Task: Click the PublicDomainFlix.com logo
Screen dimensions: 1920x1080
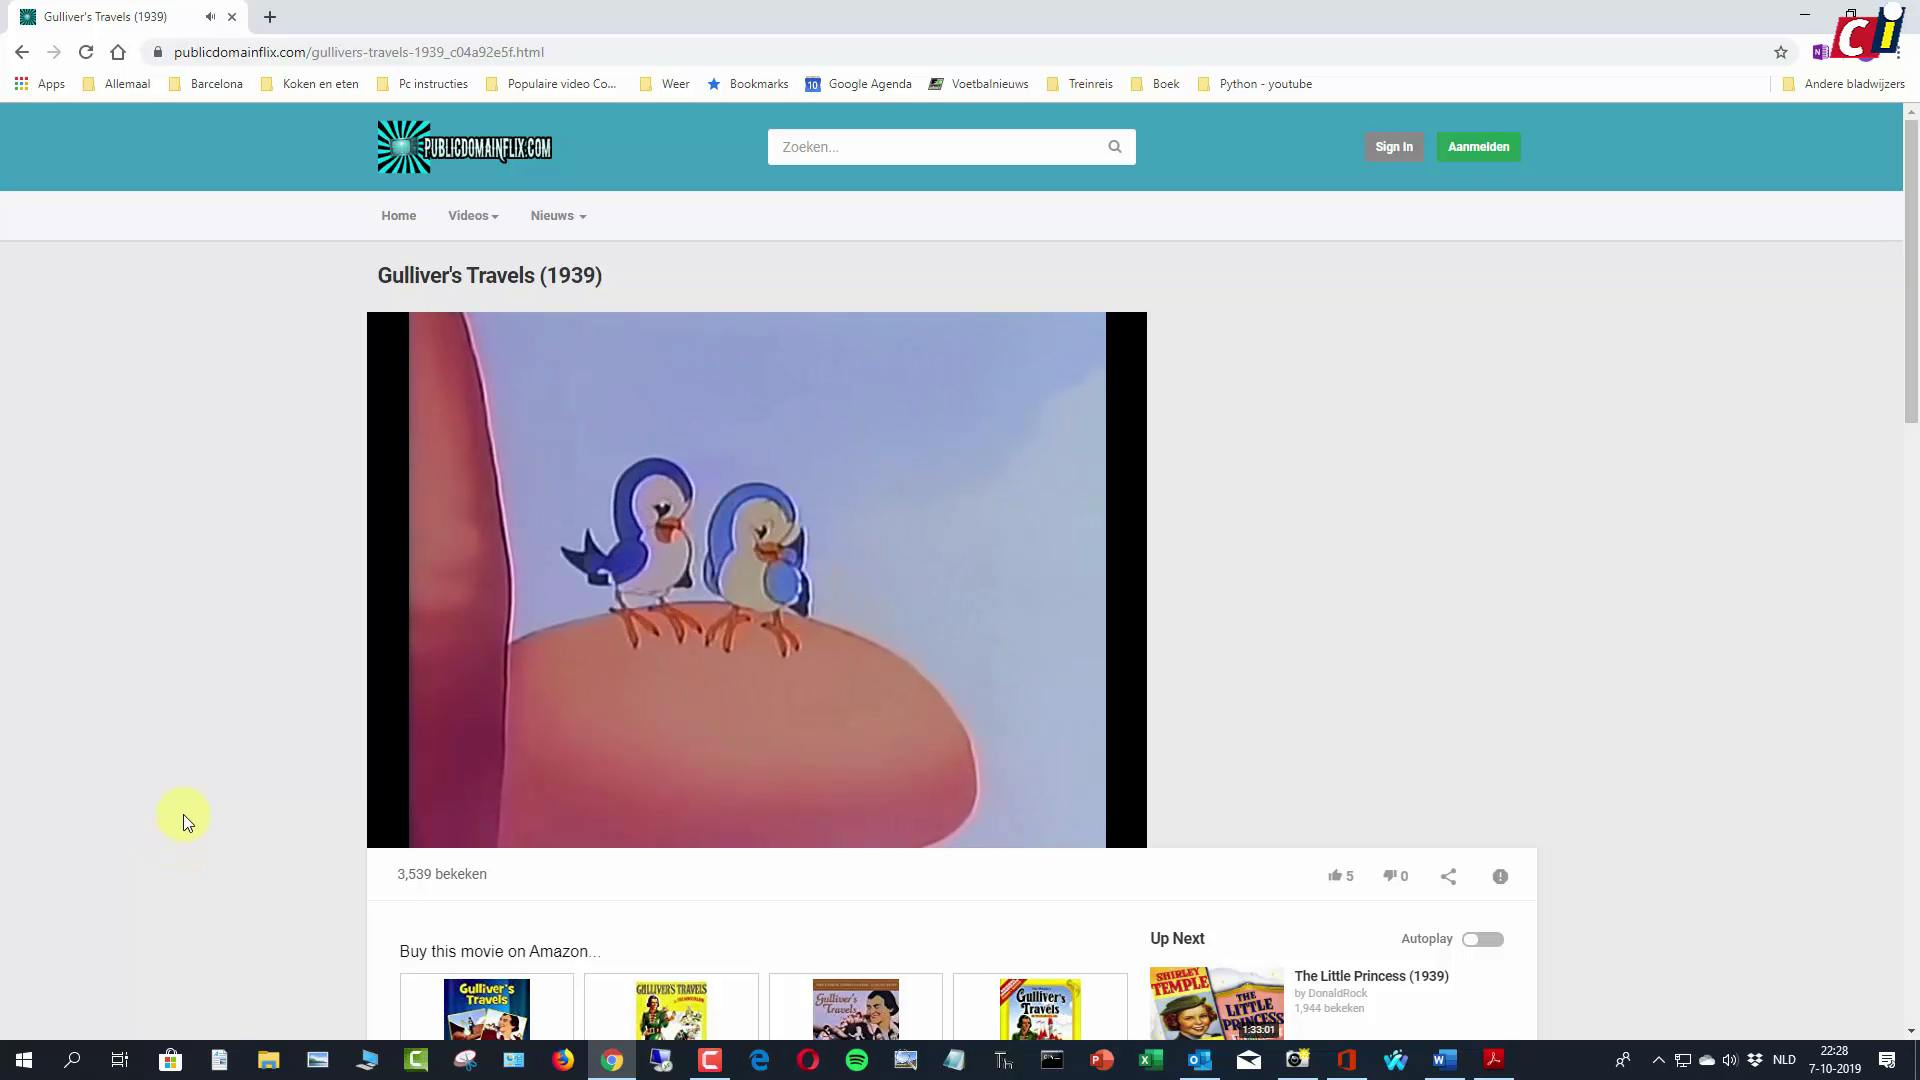Action: point(465,147)
